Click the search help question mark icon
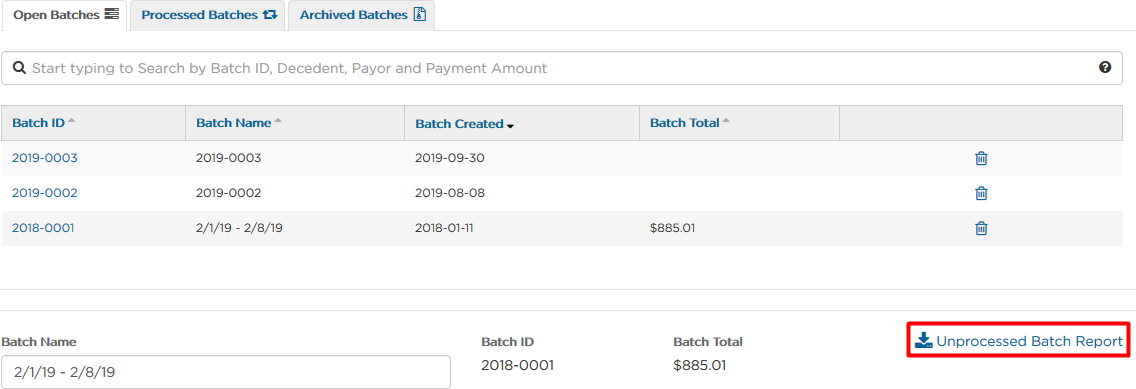The image size is (1136, 389). pyautogui.click(x=1105, y=67)
